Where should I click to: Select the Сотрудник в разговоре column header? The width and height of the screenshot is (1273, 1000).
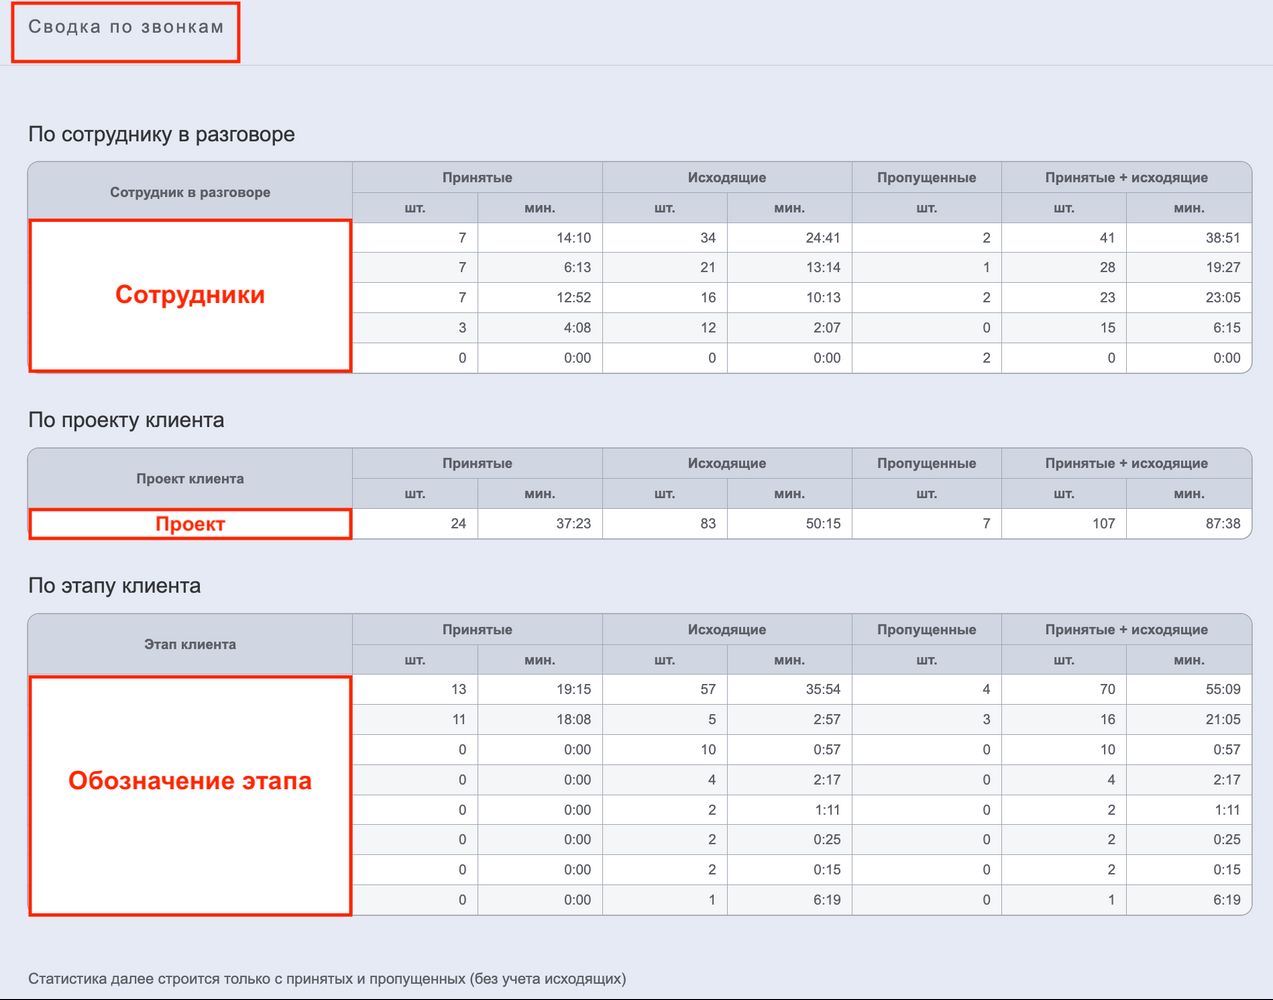[190, 192]
